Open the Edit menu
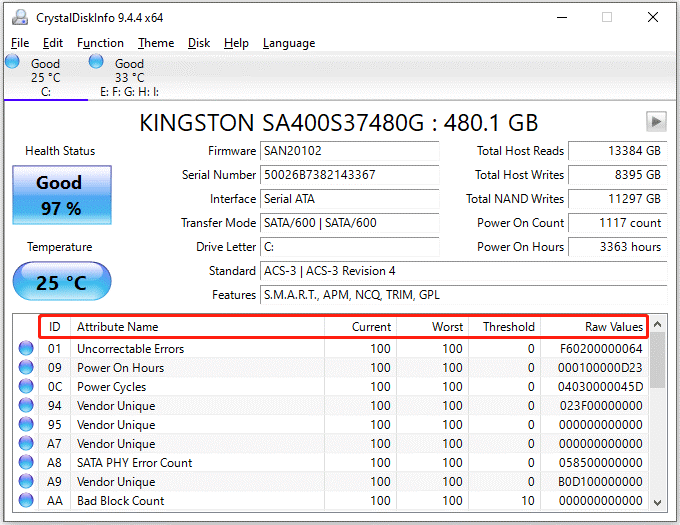 (53, 43)
